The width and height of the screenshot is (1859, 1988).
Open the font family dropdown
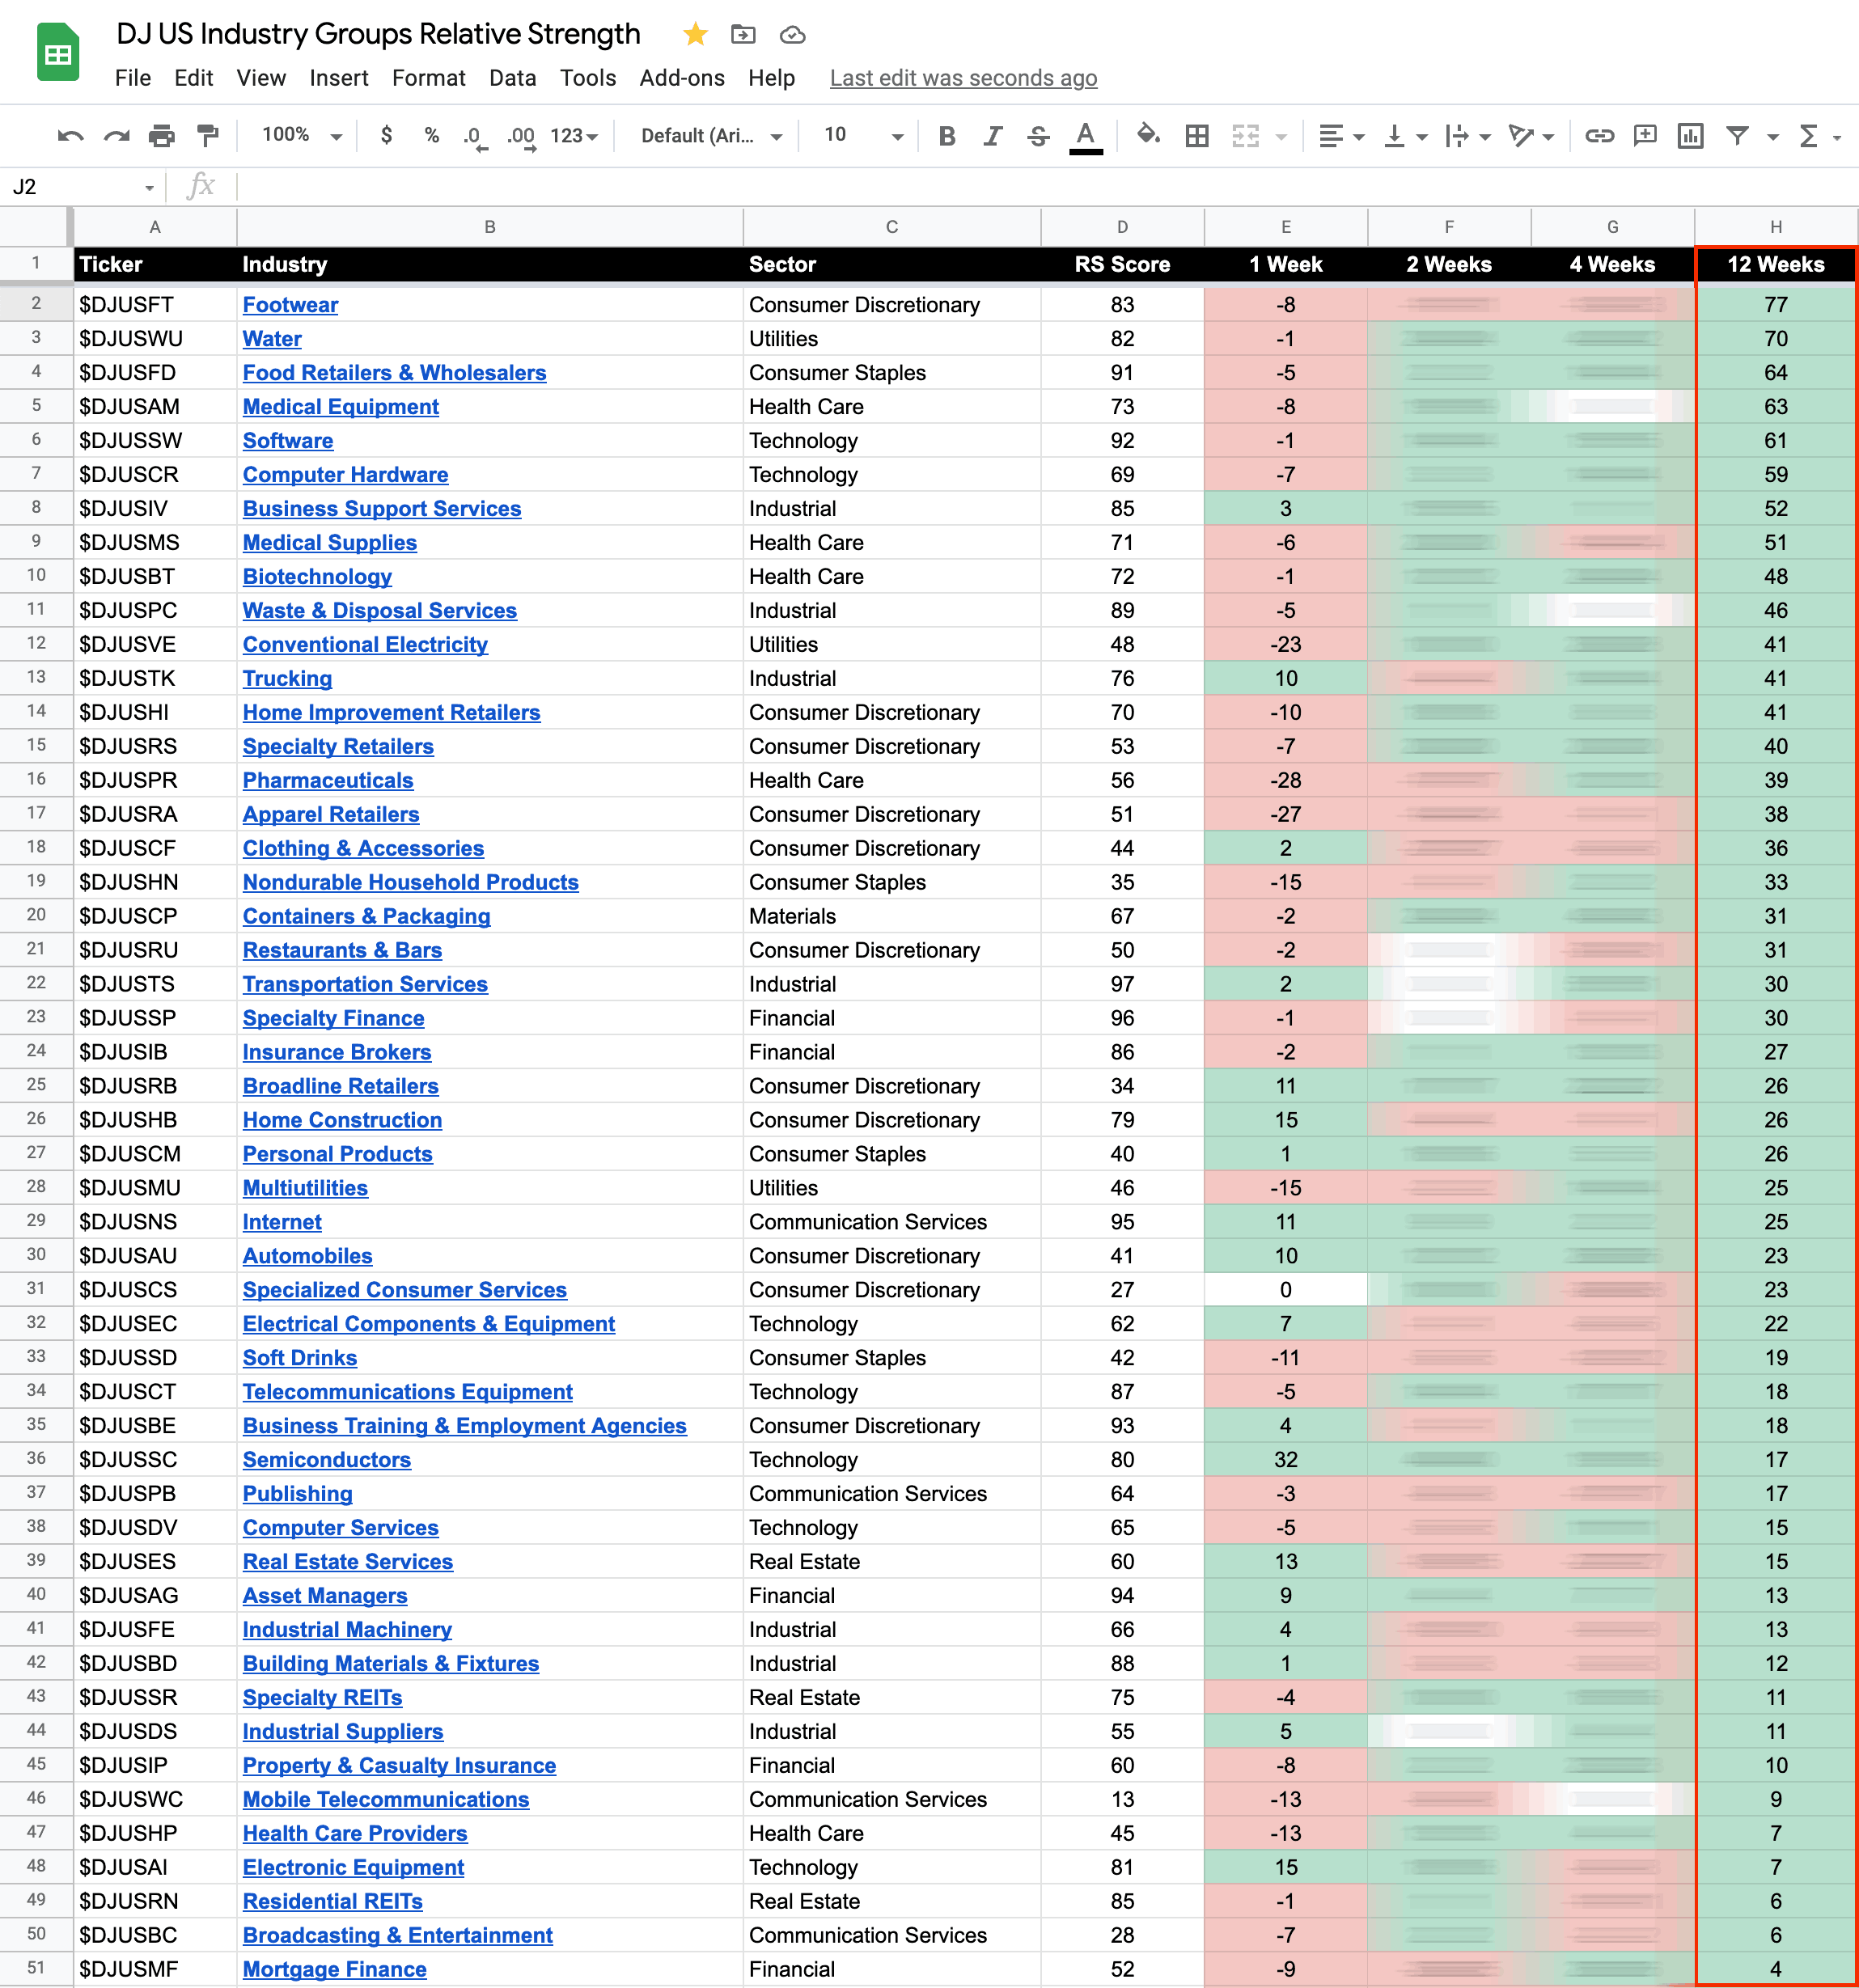pos(711,136)
